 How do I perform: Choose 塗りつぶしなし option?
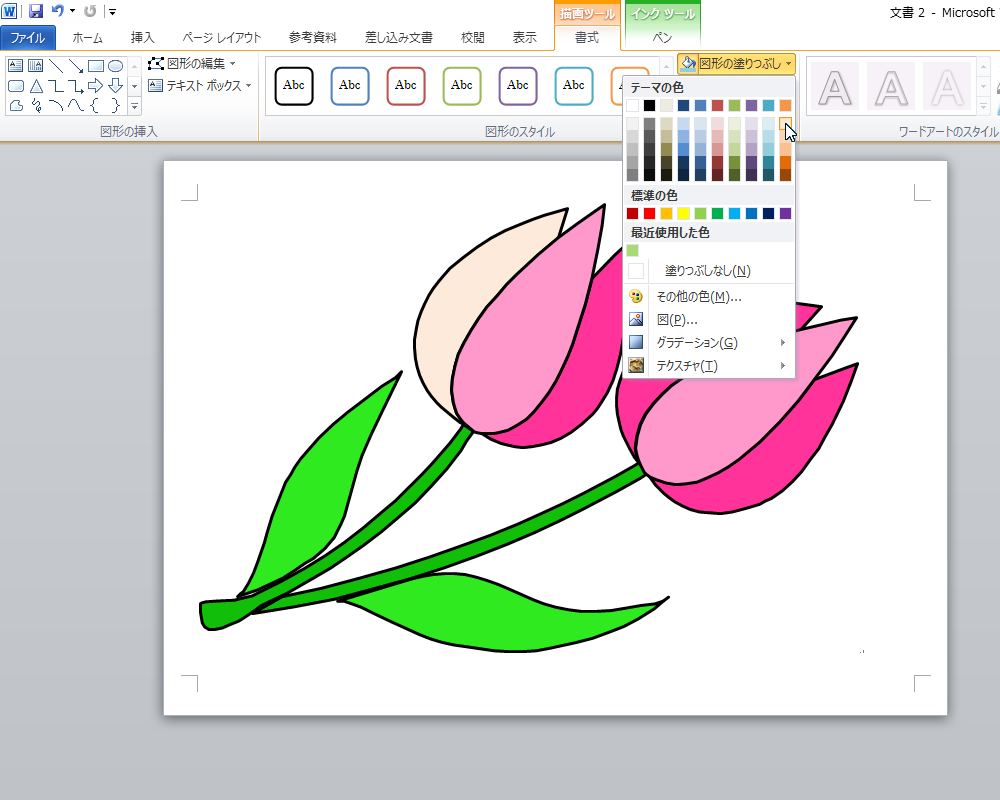pos(707,271)
